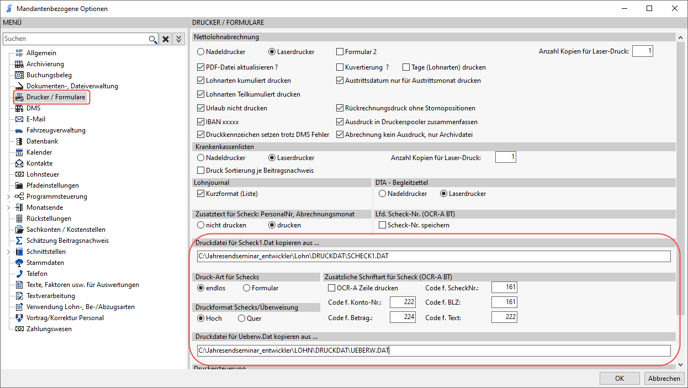Expand the Monatsende tree node

coord(9,207)
